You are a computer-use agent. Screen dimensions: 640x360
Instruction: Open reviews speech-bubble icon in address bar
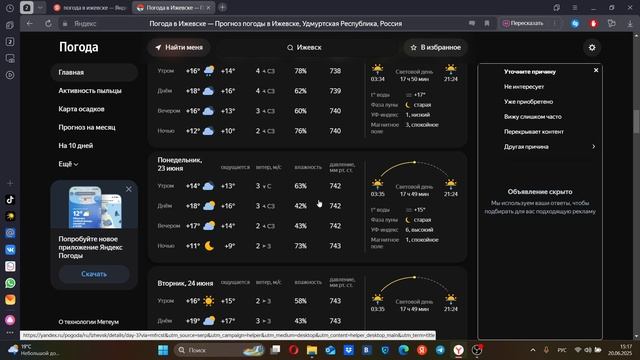coord(472,24)
